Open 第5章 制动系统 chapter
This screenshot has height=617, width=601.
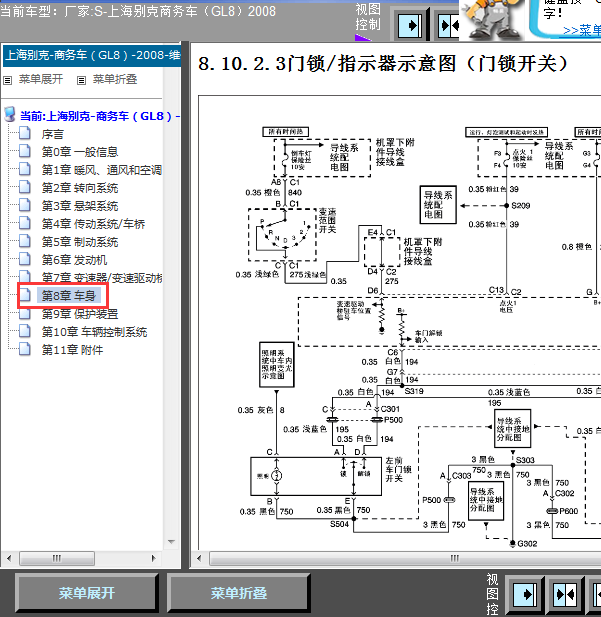point(80,242)
